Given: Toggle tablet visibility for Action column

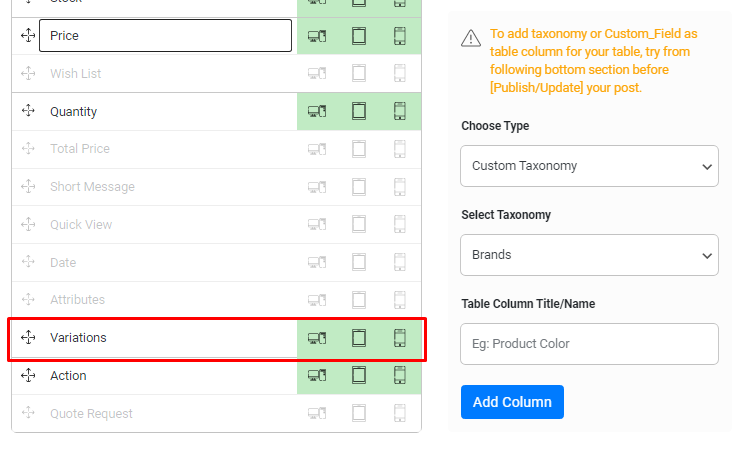Looking at the screenshot, I should click(359, 375).
